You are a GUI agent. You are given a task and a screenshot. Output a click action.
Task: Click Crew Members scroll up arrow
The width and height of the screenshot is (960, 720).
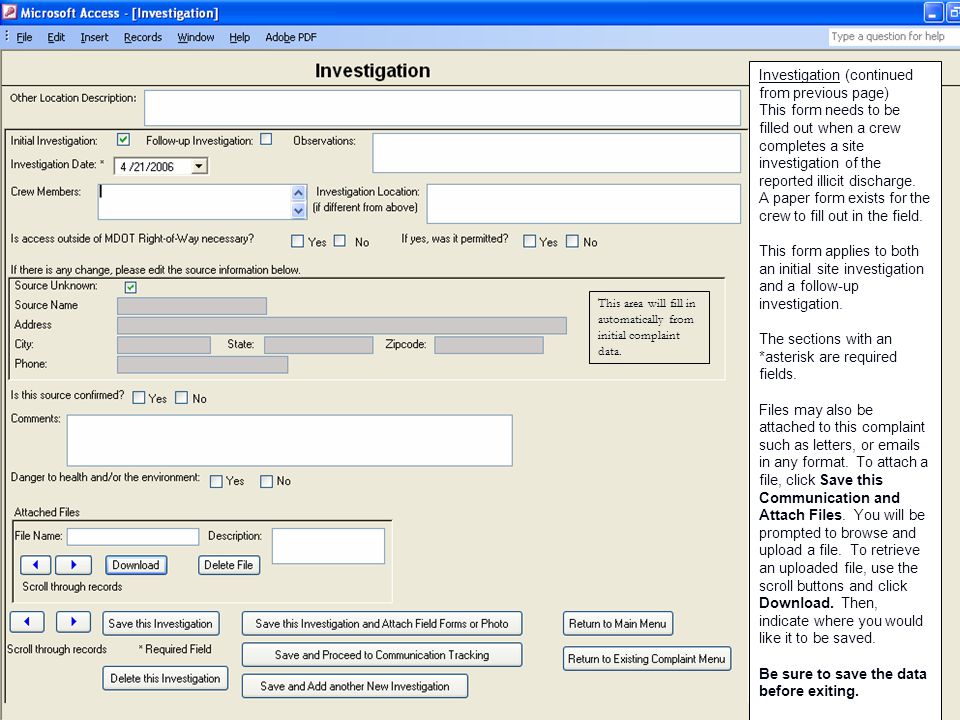[x=298, y=193]
